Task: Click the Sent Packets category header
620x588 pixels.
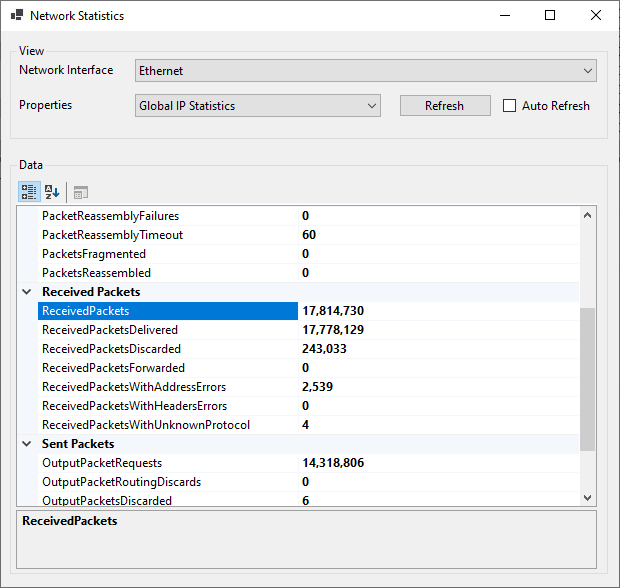Action: pos(78,444)
